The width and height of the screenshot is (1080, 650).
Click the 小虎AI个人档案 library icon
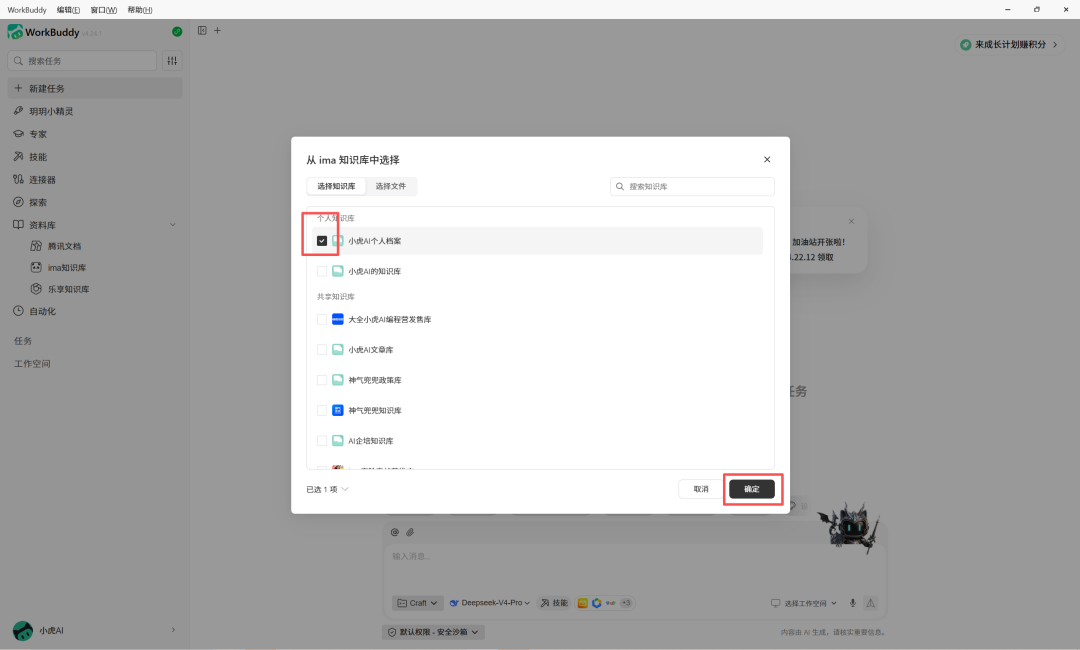(x=338, y=241)
